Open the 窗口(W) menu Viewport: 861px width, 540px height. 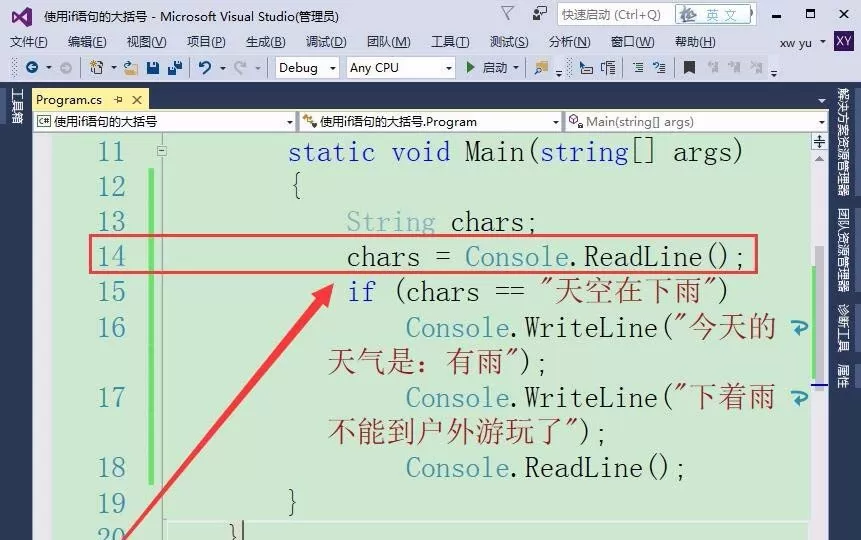[633, 42]
